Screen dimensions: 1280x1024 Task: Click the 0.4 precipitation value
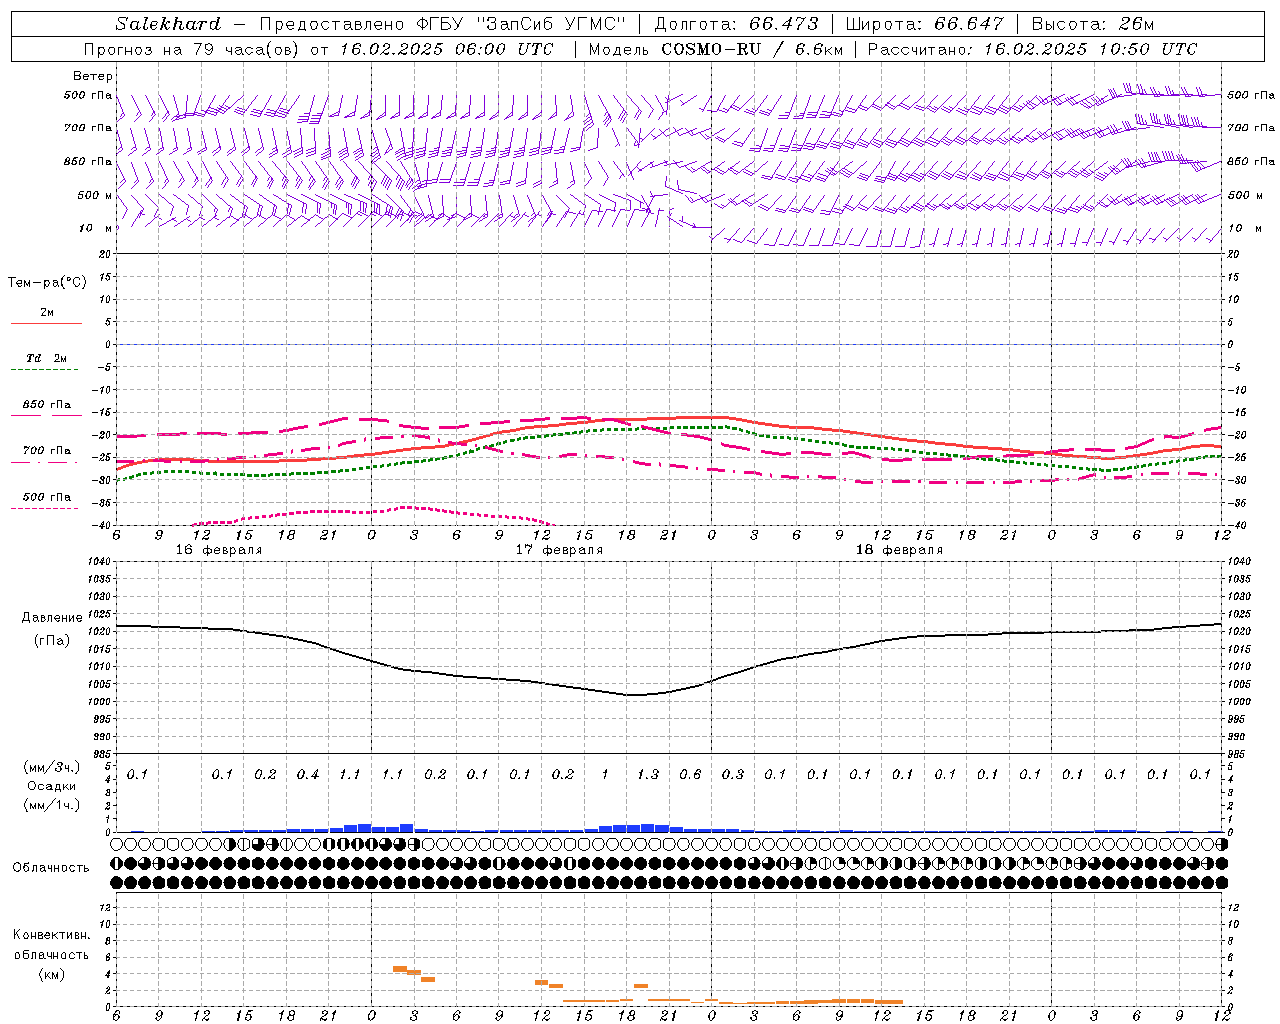pos(308,775)
